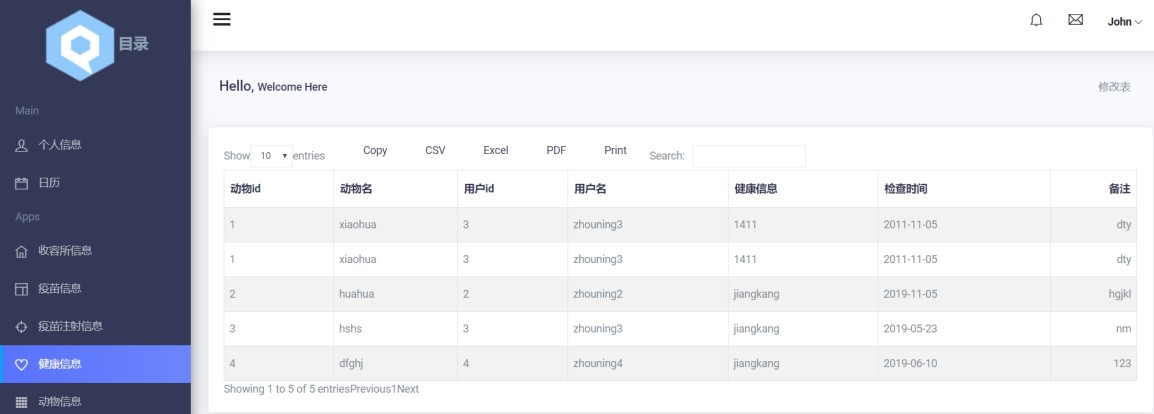Expand the John user dropdown
The width and height of the screenshot is (1154, 414).
pyautogui.click(x=1125, y=21)
